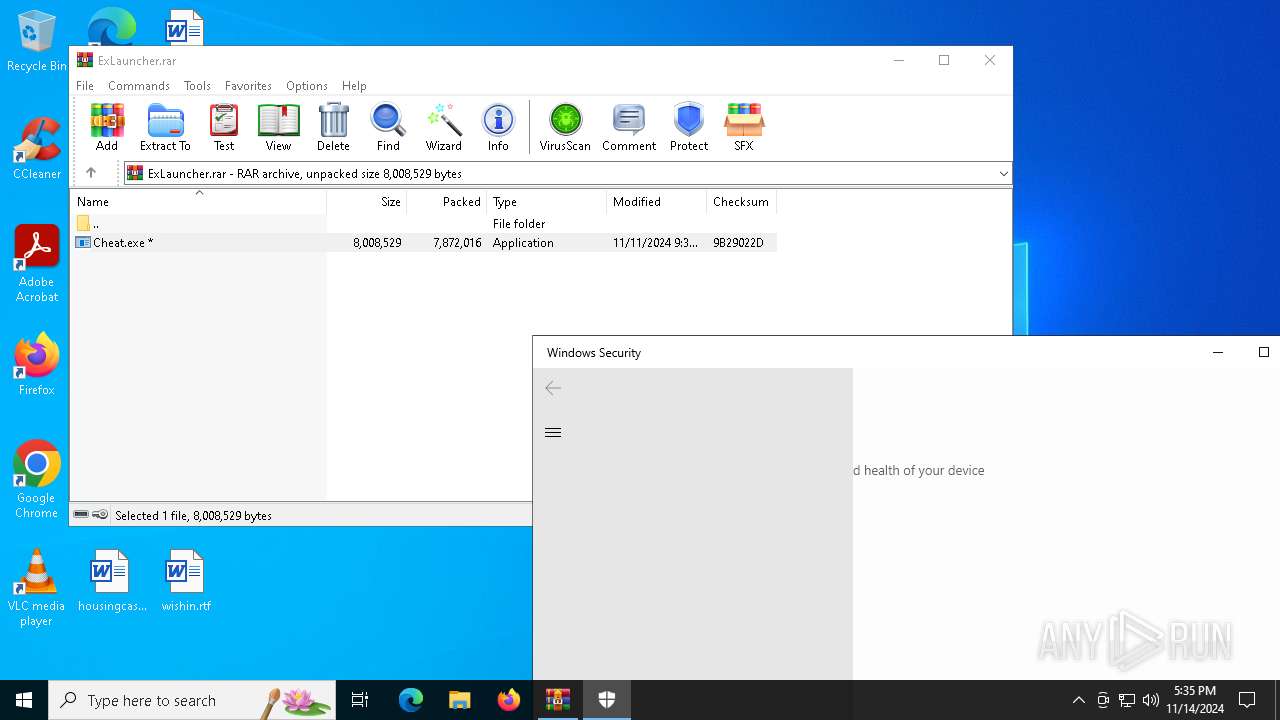Open Adobe Acrobat desktop shortcut

coord(36,264)
